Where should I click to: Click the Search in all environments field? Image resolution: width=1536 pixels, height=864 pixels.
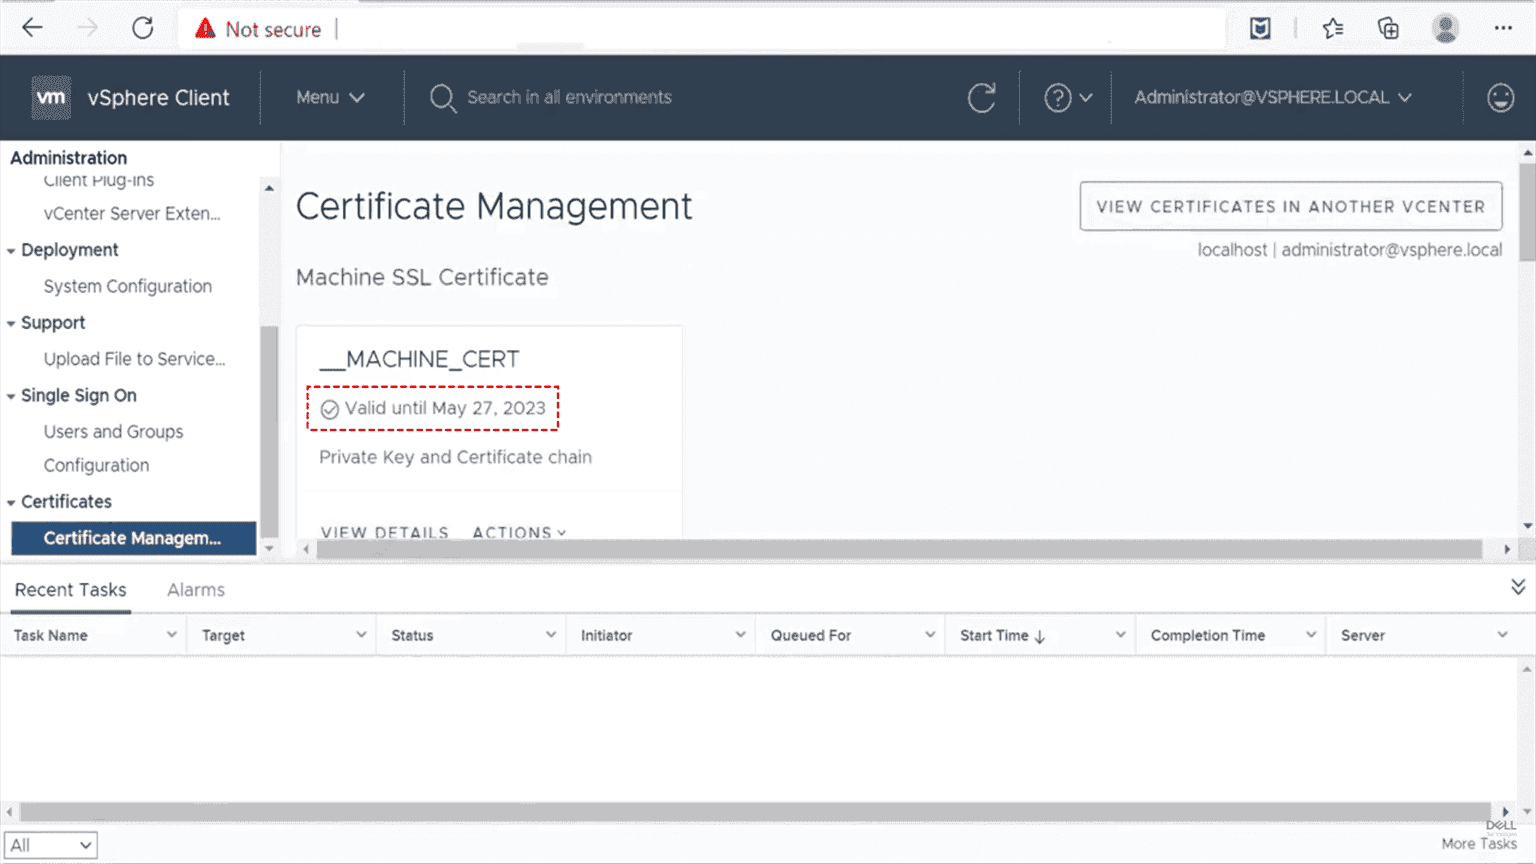point(569,98)
